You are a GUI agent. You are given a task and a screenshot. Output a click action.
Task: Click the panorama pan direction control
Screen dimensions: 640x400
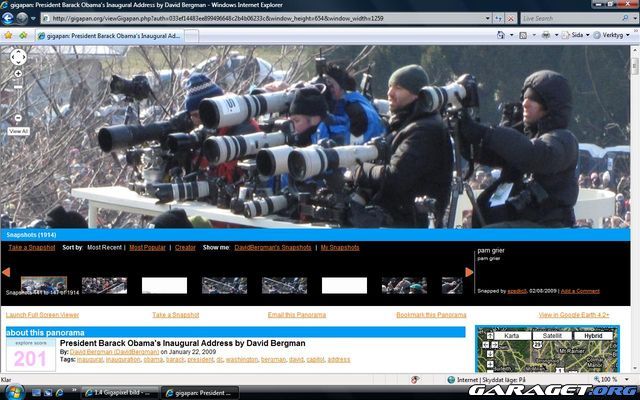[x=18, y=58]
